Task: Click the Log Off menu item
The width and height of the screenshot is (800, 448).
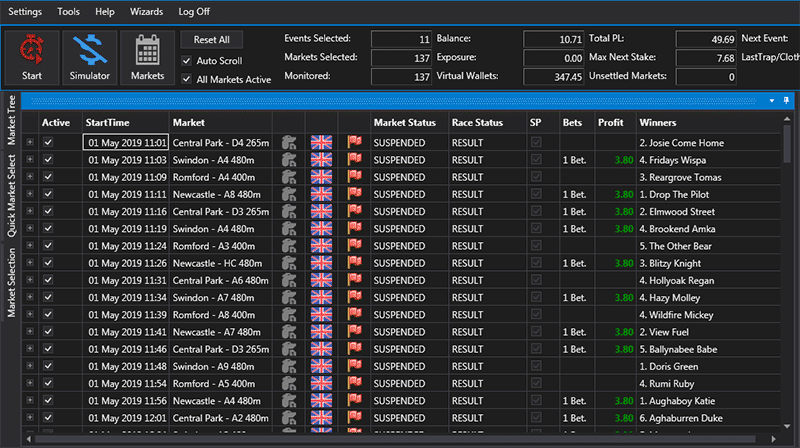Action: click(x=194, y=12)
